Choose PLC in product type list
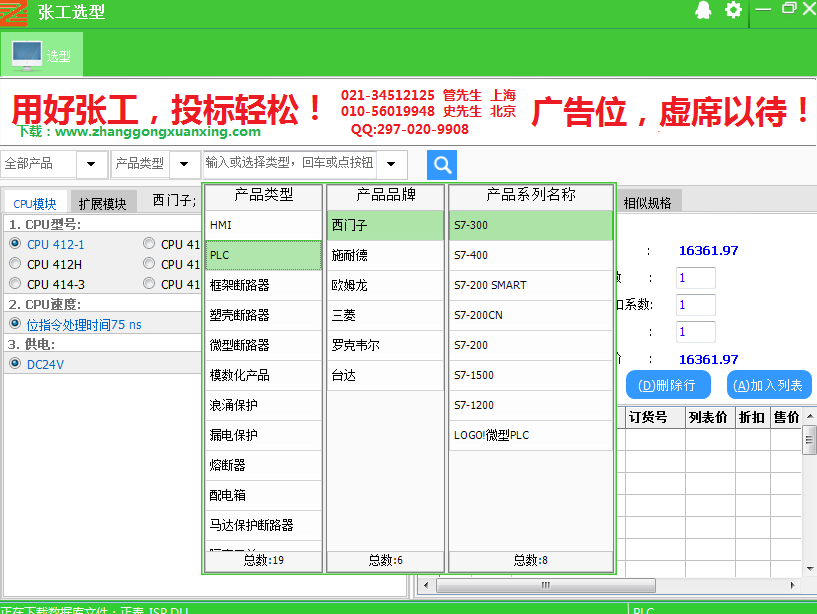This screenshot has height=614, width=817. tap(264, 255)
